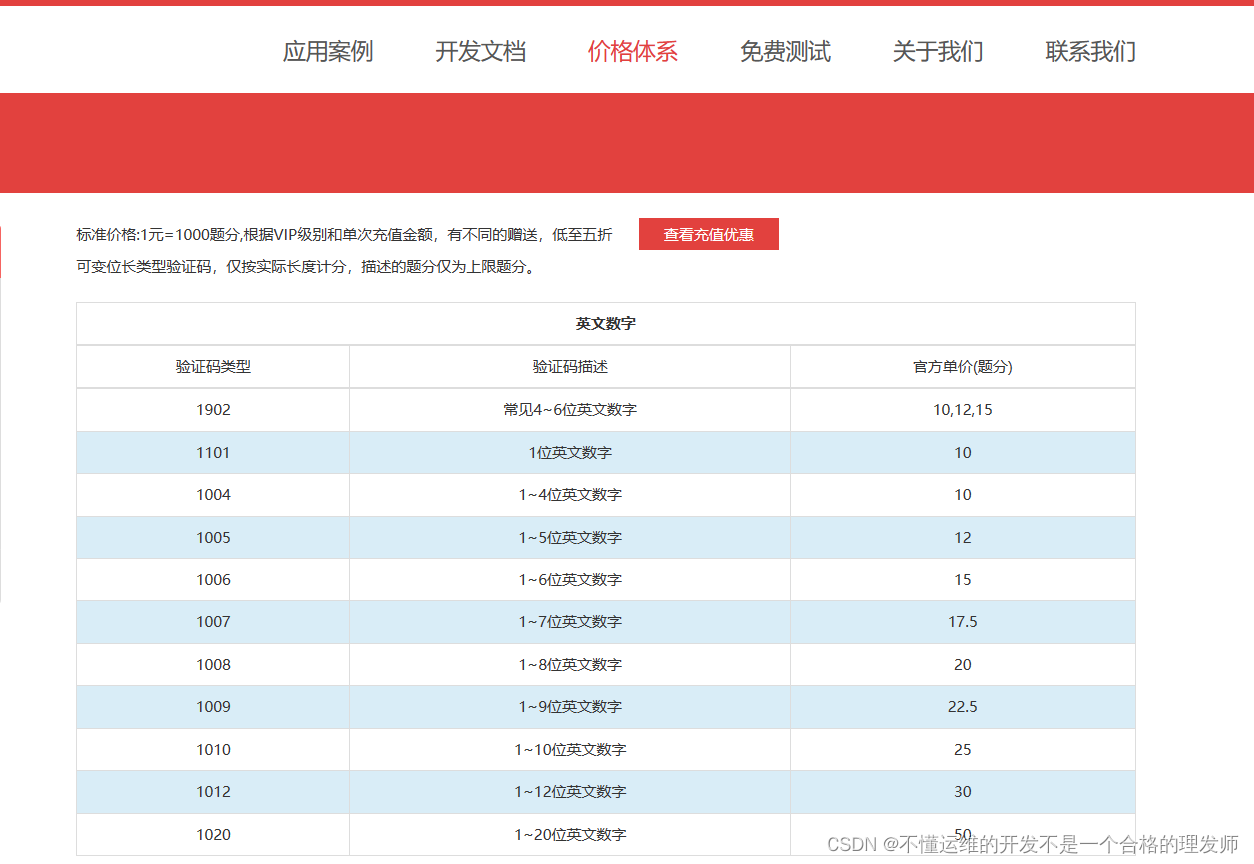Click the description 1~4位英文数字
This screenshot has width=1254, height=864.
[570, 495]
